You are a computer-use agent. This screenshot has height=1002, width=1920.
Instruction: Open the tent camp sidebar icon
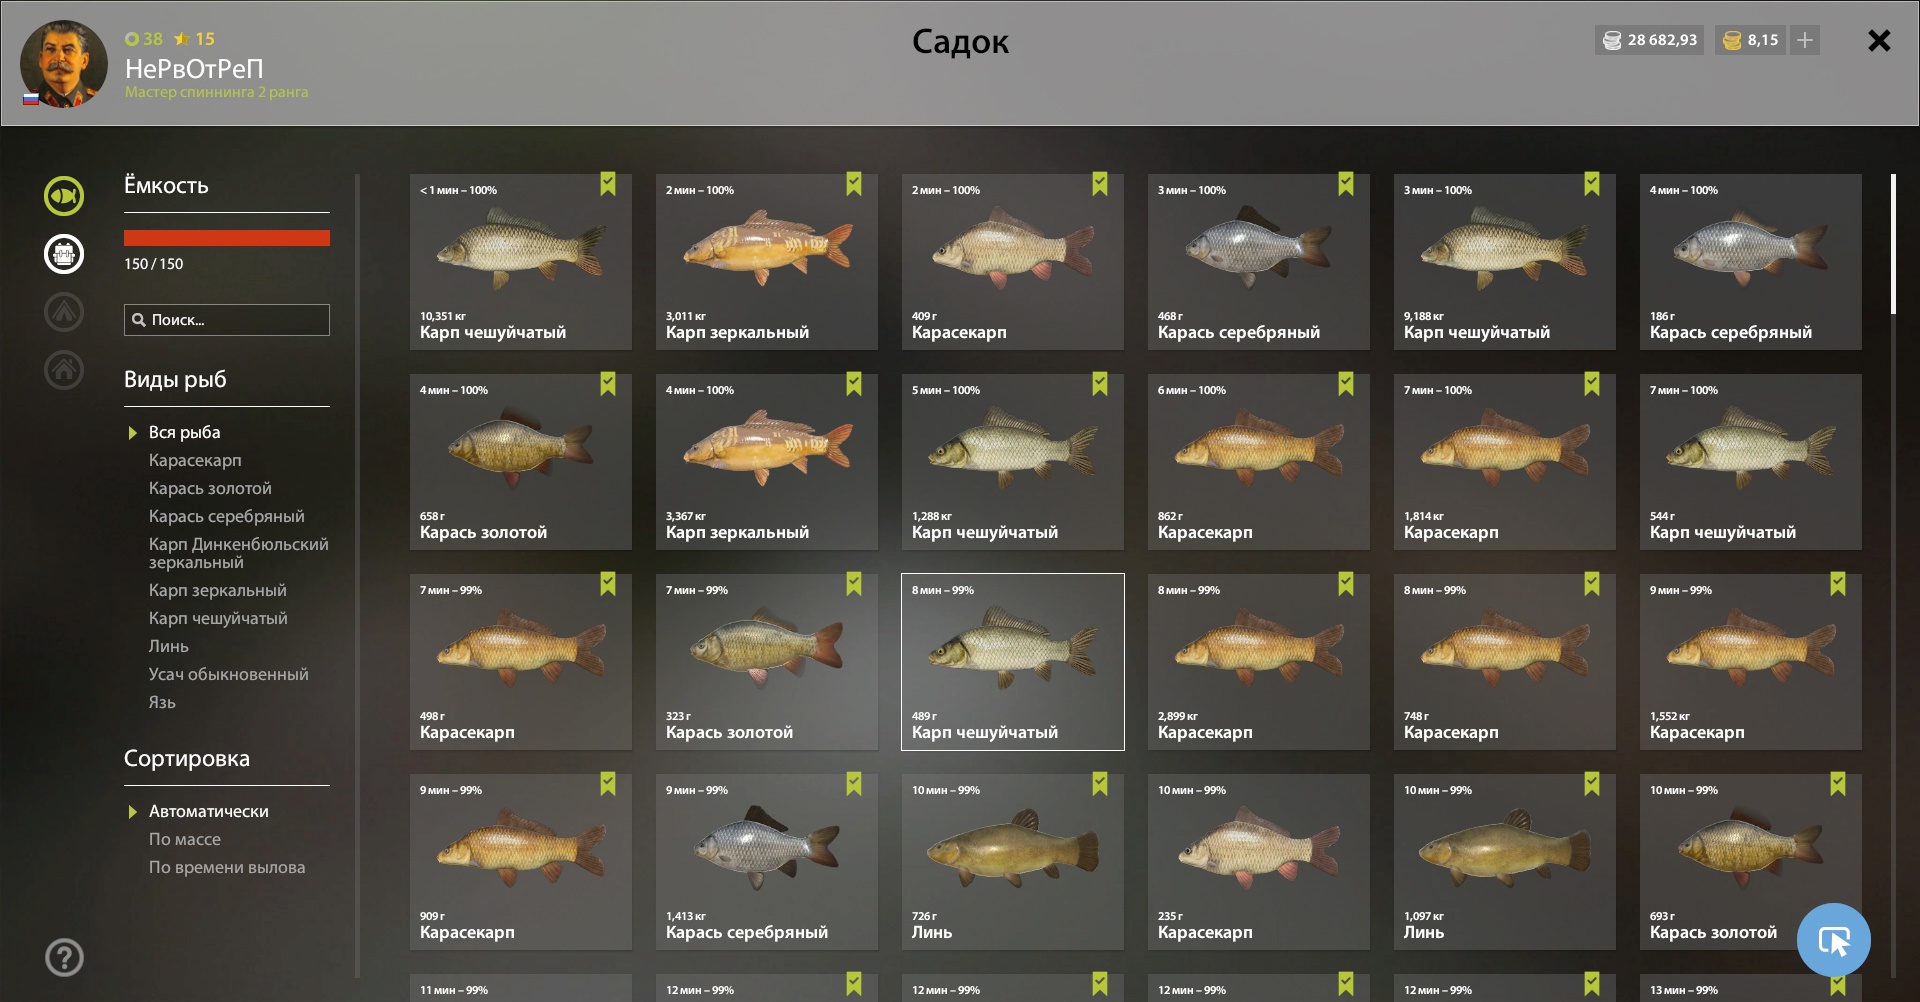pos(64,312)
